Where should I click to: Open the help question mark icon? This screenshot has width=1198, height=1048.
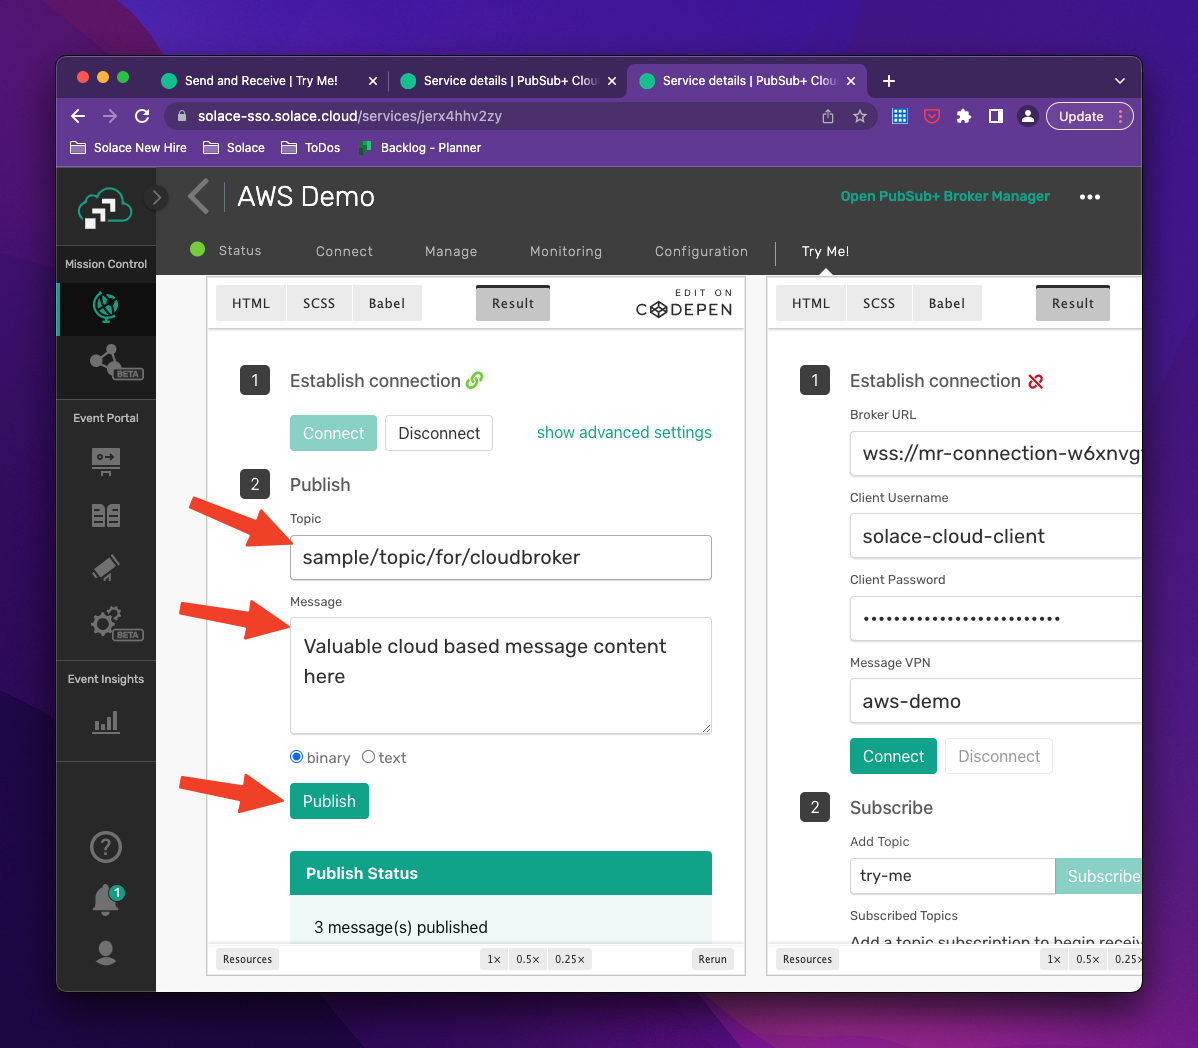[x=106, y=847]
